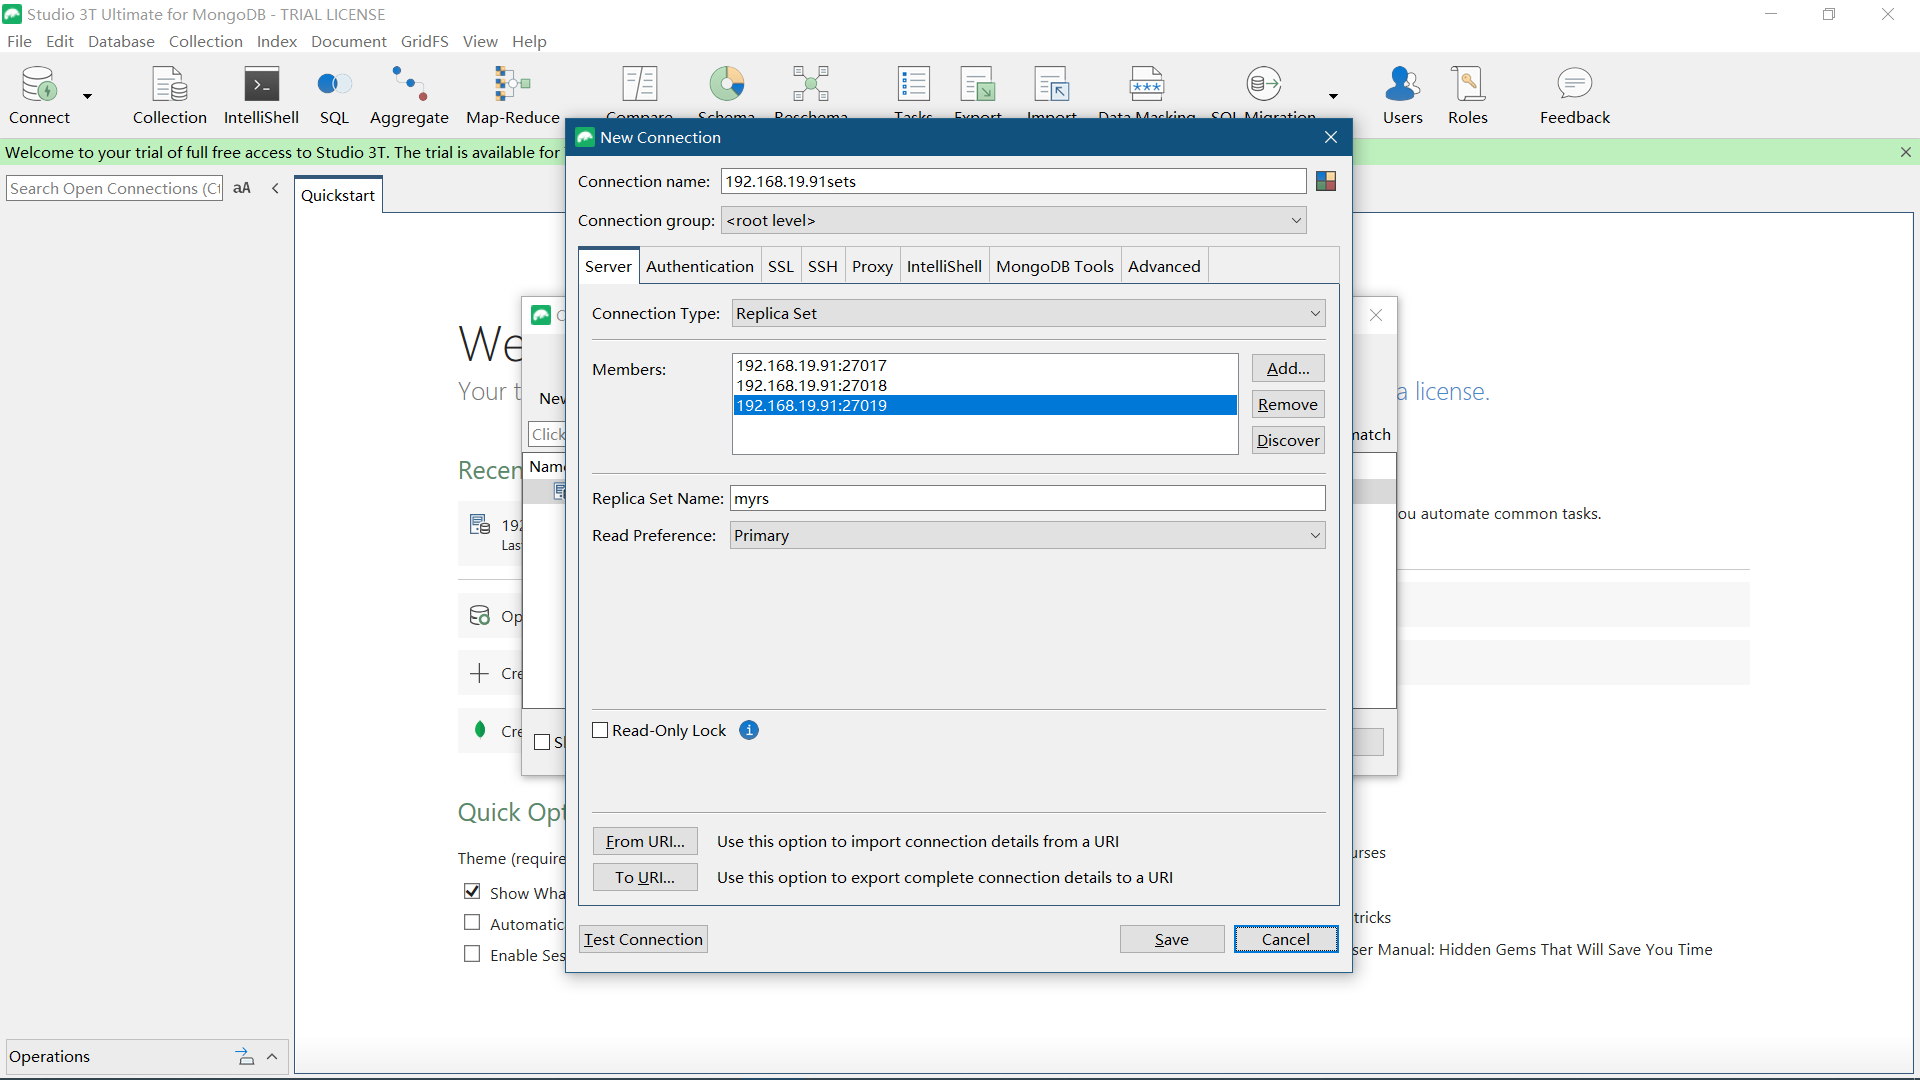Expand the SQL Migration dropdown arrow
The width and height of the screenshot is (1920, 1080).
point(1333,96)
